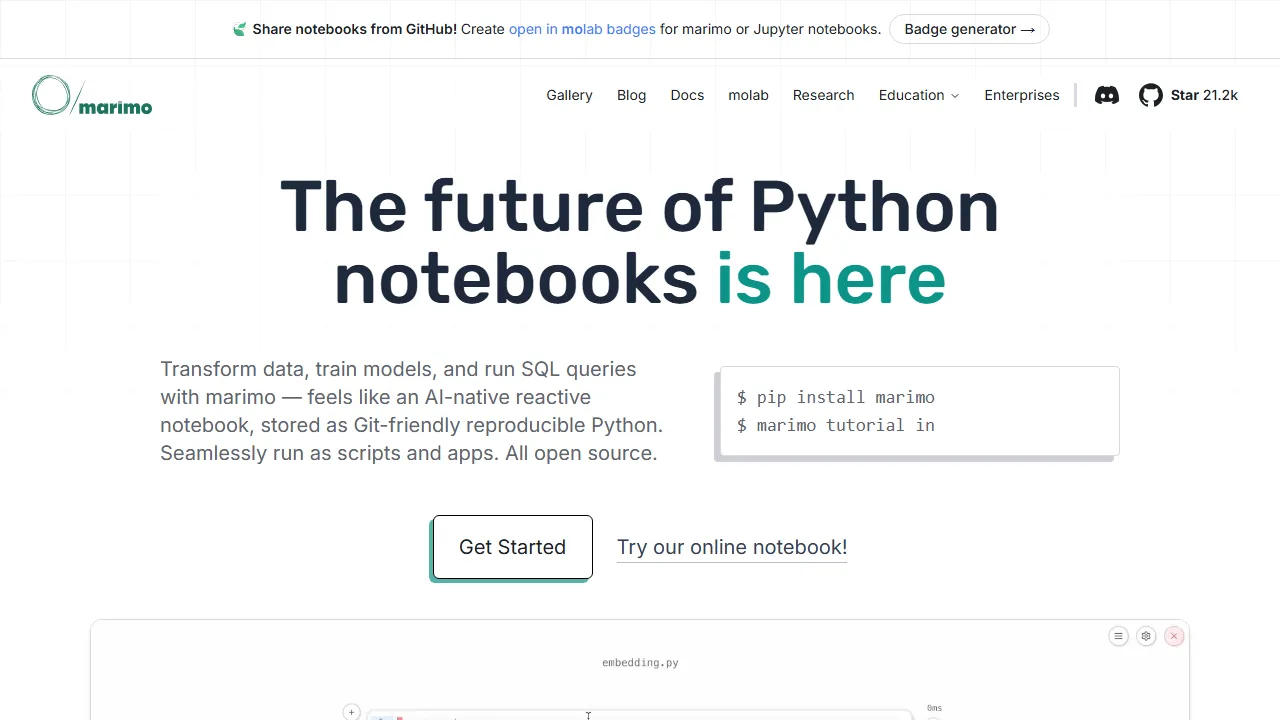Click the 'Transform data, train models' paragraph
Viewport: 1280px width, 720px height.
pyautogui.click(x=412, y=411)
